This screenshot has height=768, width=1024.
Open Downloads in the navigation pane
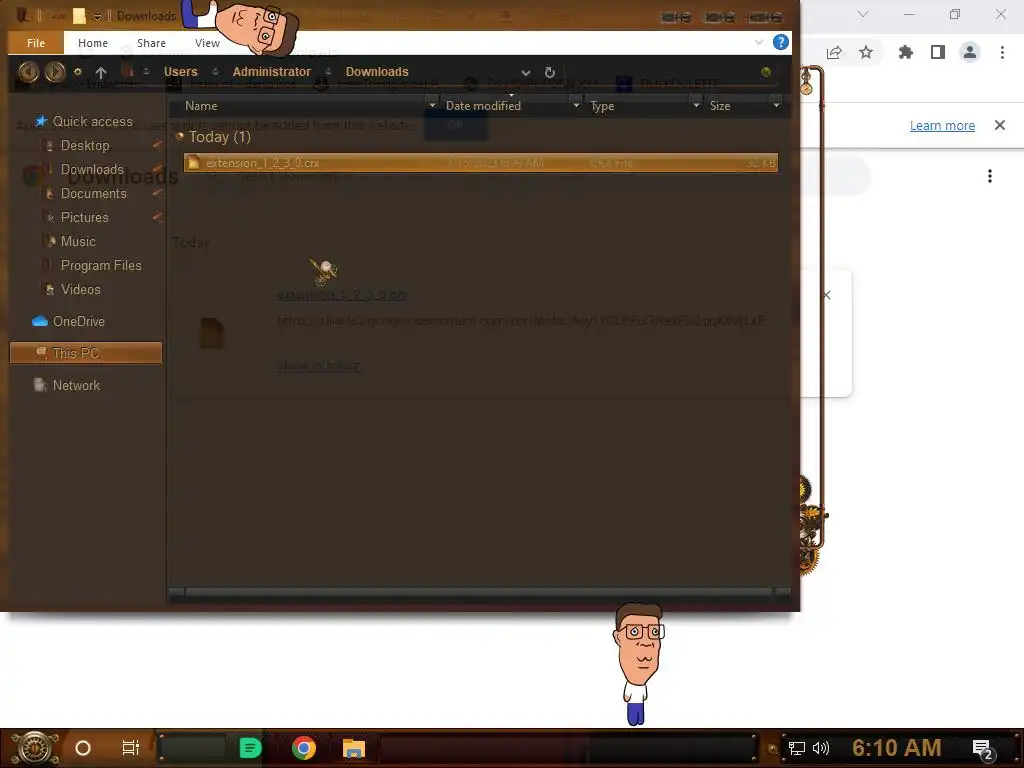(x=92, y=169)
